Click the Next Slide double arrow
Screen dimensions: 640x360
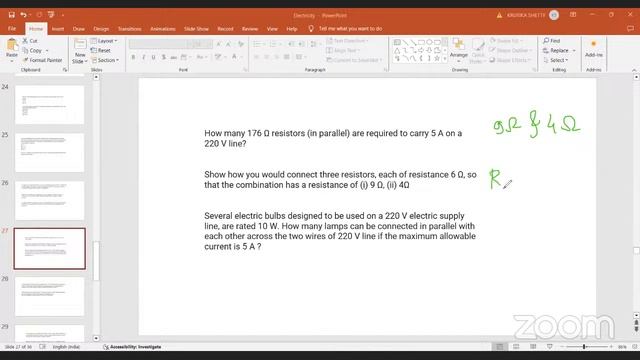pyautogui.click(x=636, y=329)
